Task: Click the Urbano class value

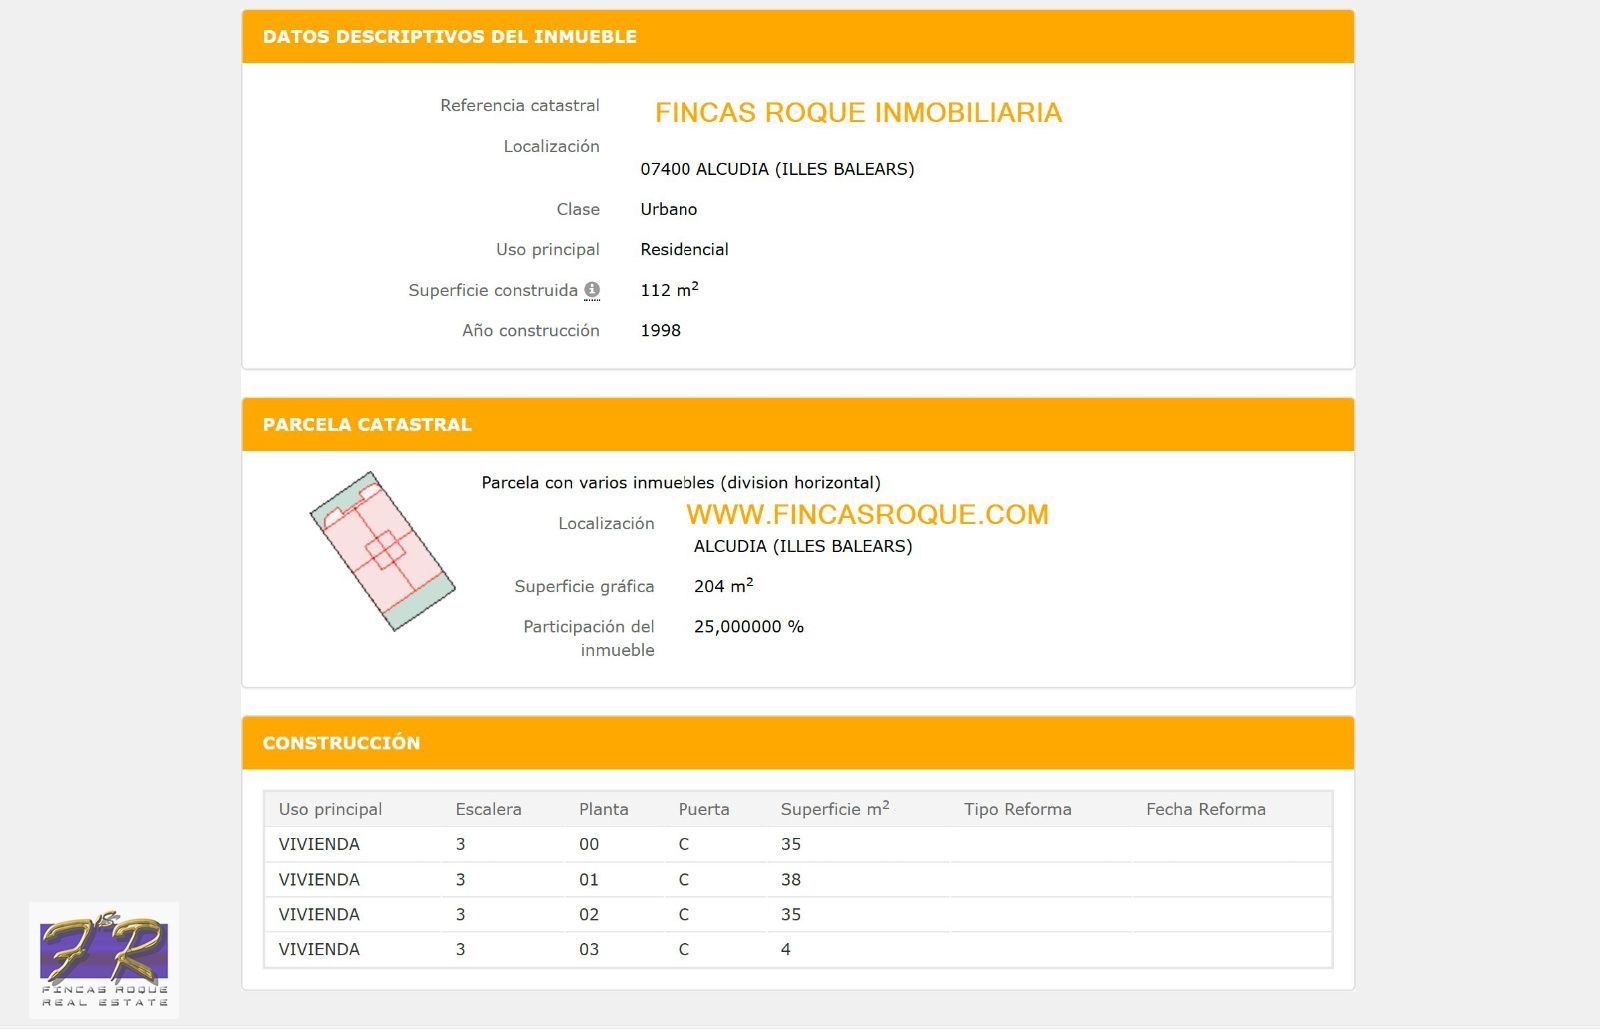Action: pos(669,209)
